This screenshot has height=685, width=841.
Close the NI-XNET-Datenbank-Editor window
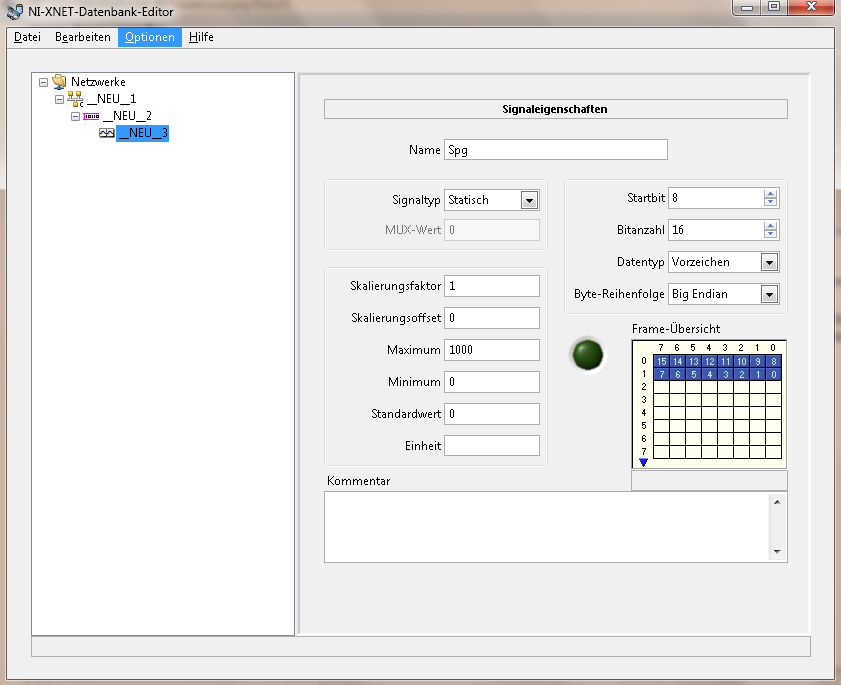pos(812,7)
